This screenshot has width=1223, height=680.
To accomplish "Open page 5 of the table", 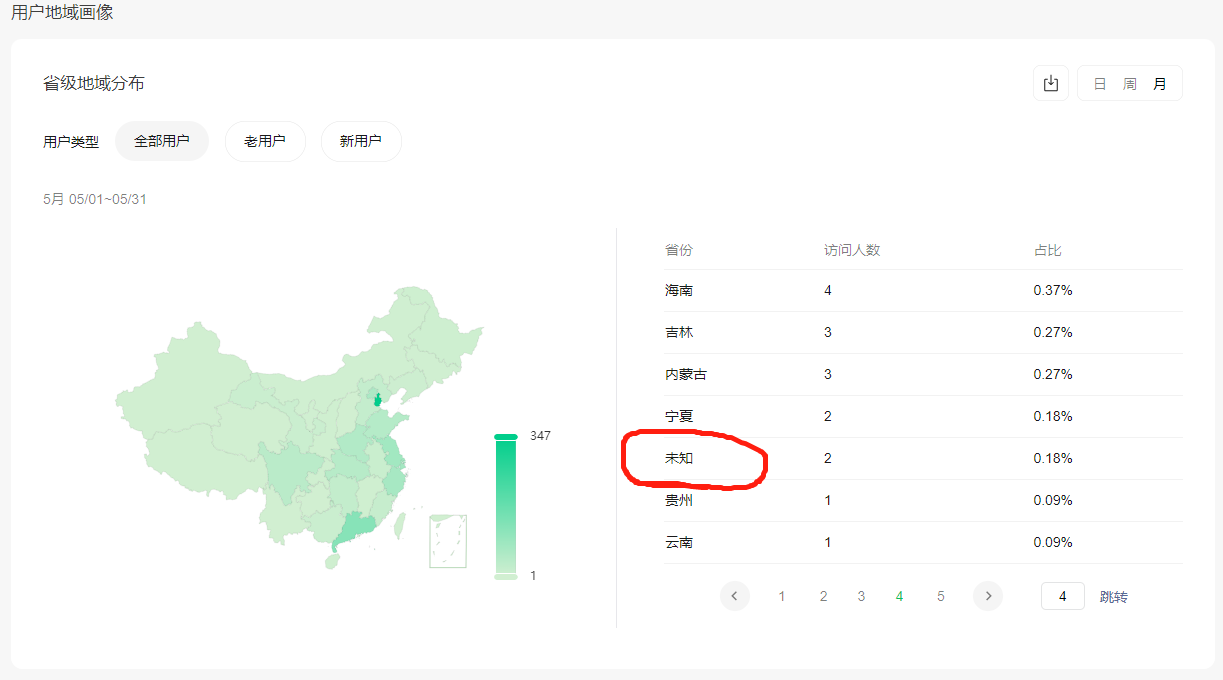I will click(x=941, y=596).
